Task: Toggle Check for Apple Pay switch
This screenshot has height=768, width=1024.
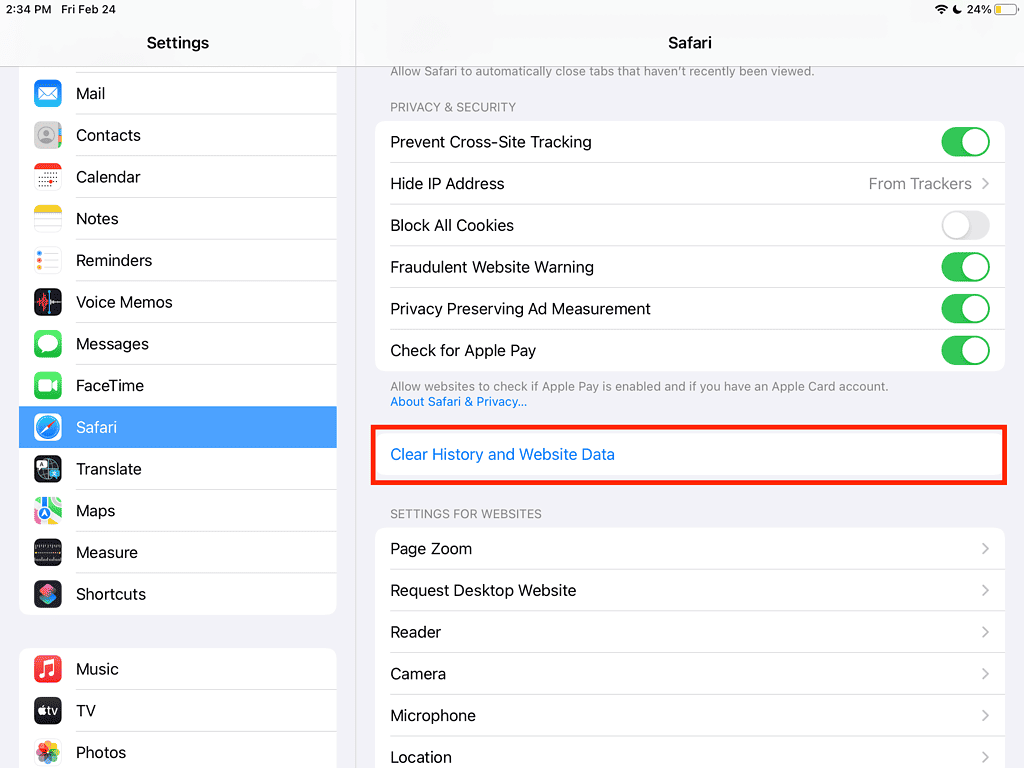Action: [x=965, y=351]
